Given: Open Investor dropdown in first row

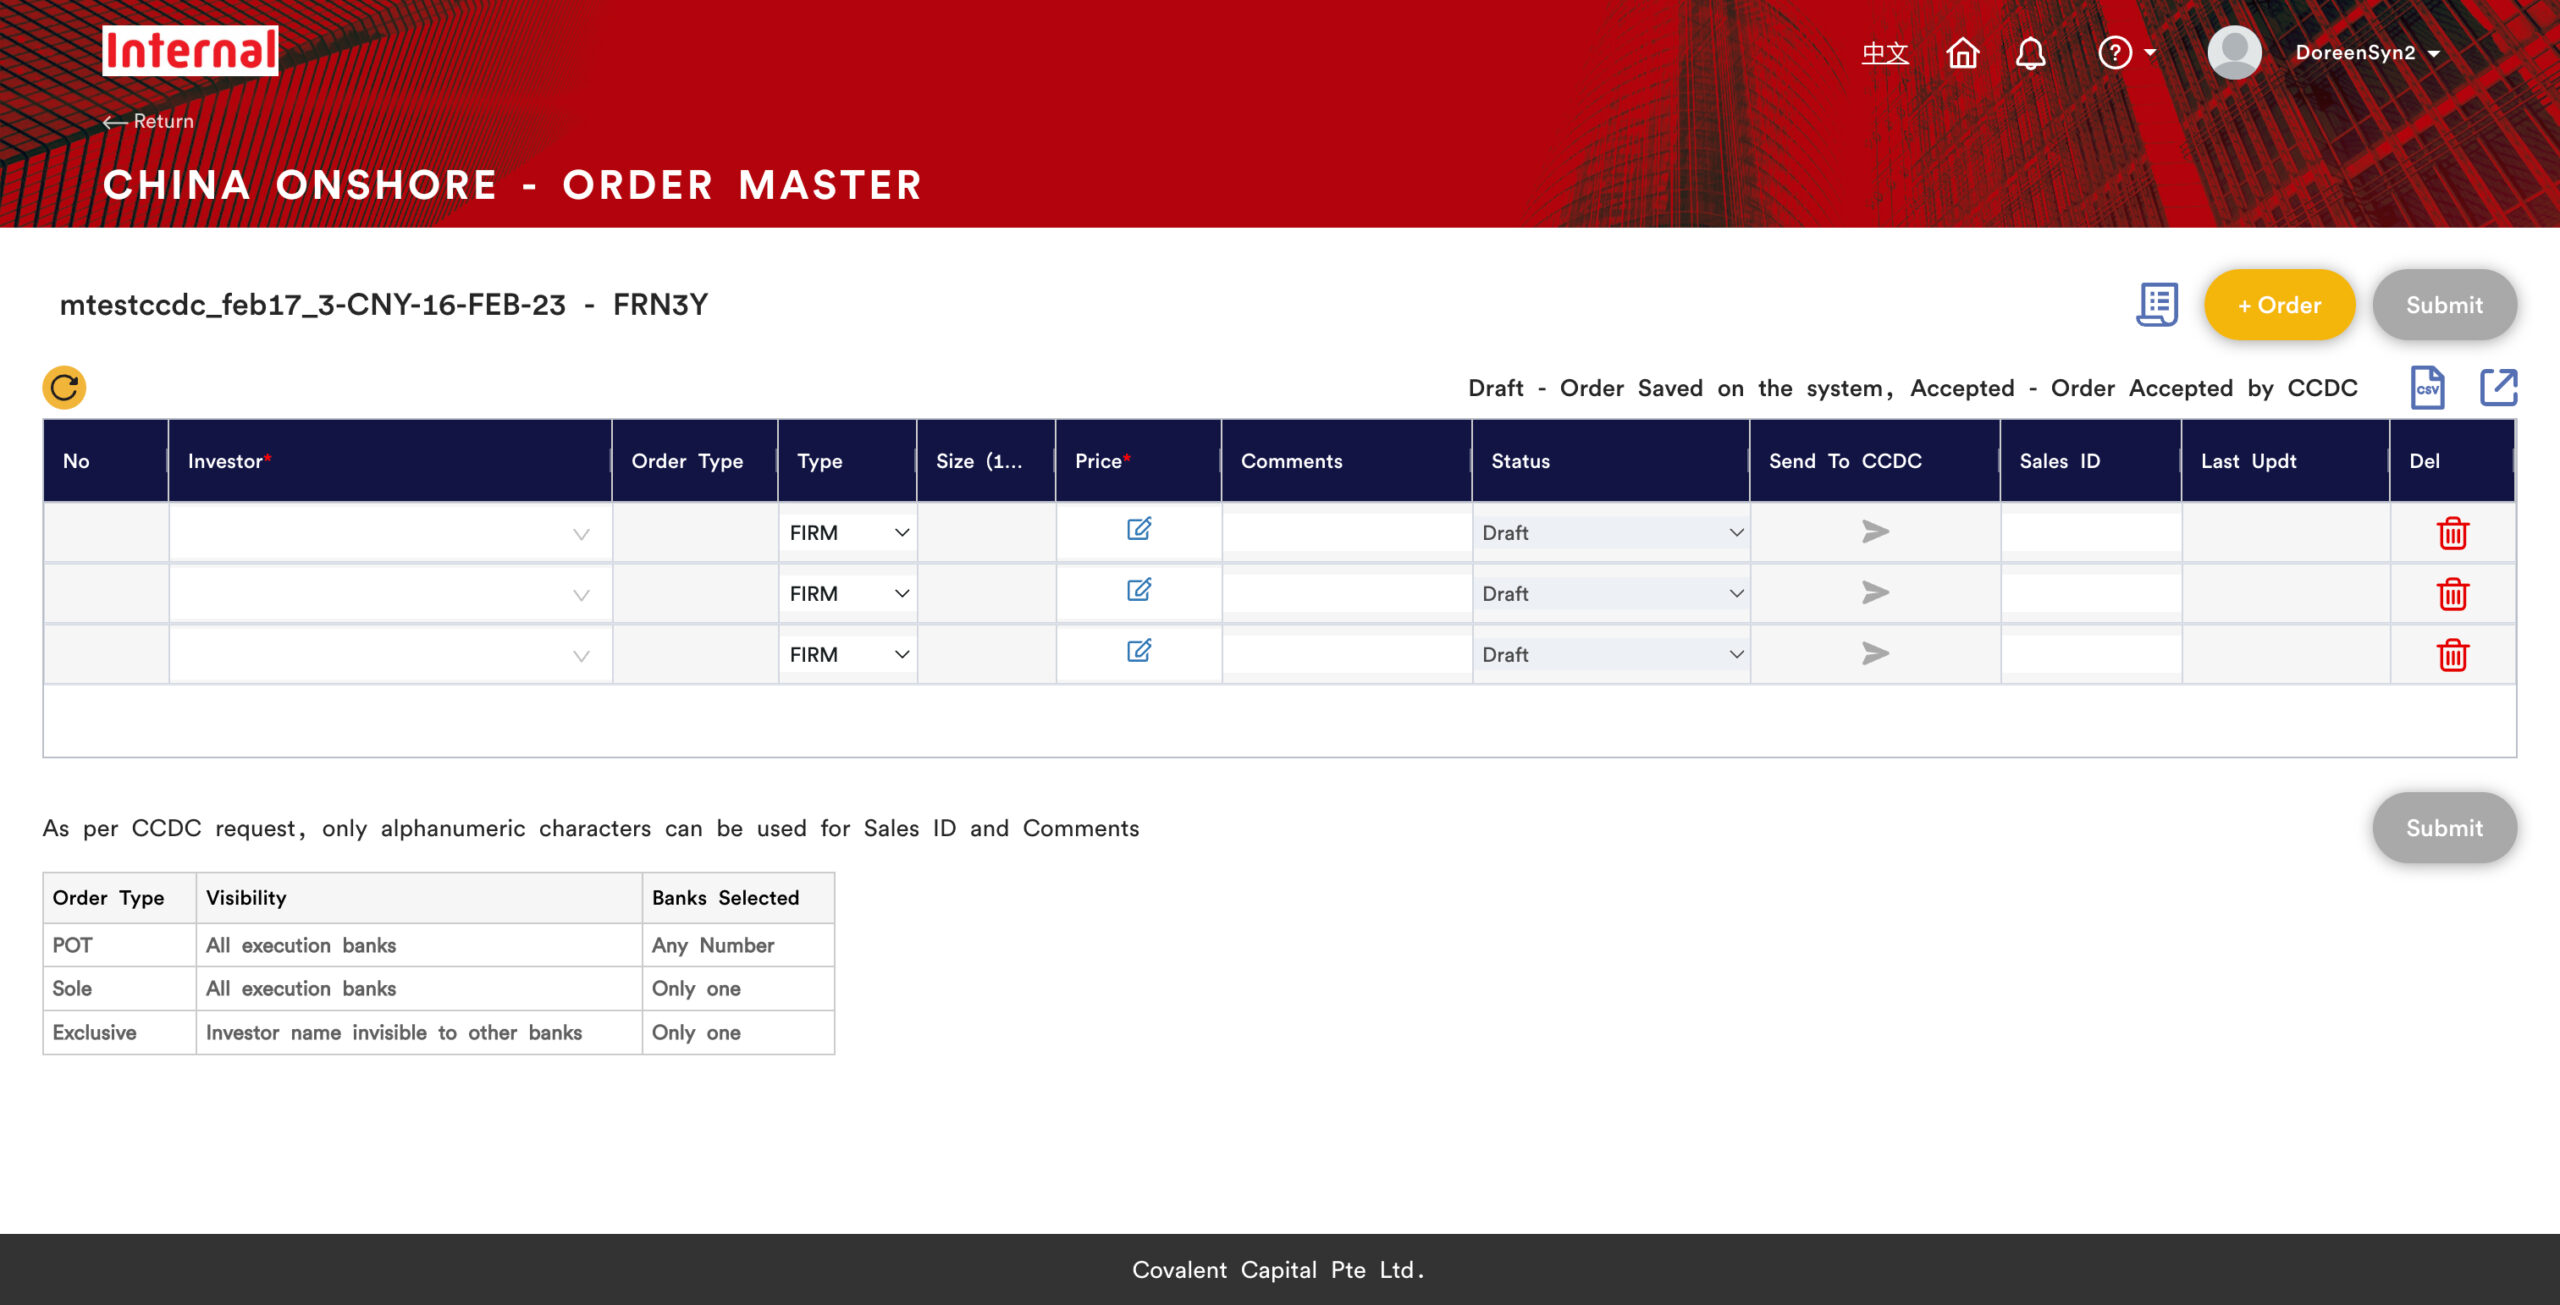Looking at the screenshot, I should [390, 533].
